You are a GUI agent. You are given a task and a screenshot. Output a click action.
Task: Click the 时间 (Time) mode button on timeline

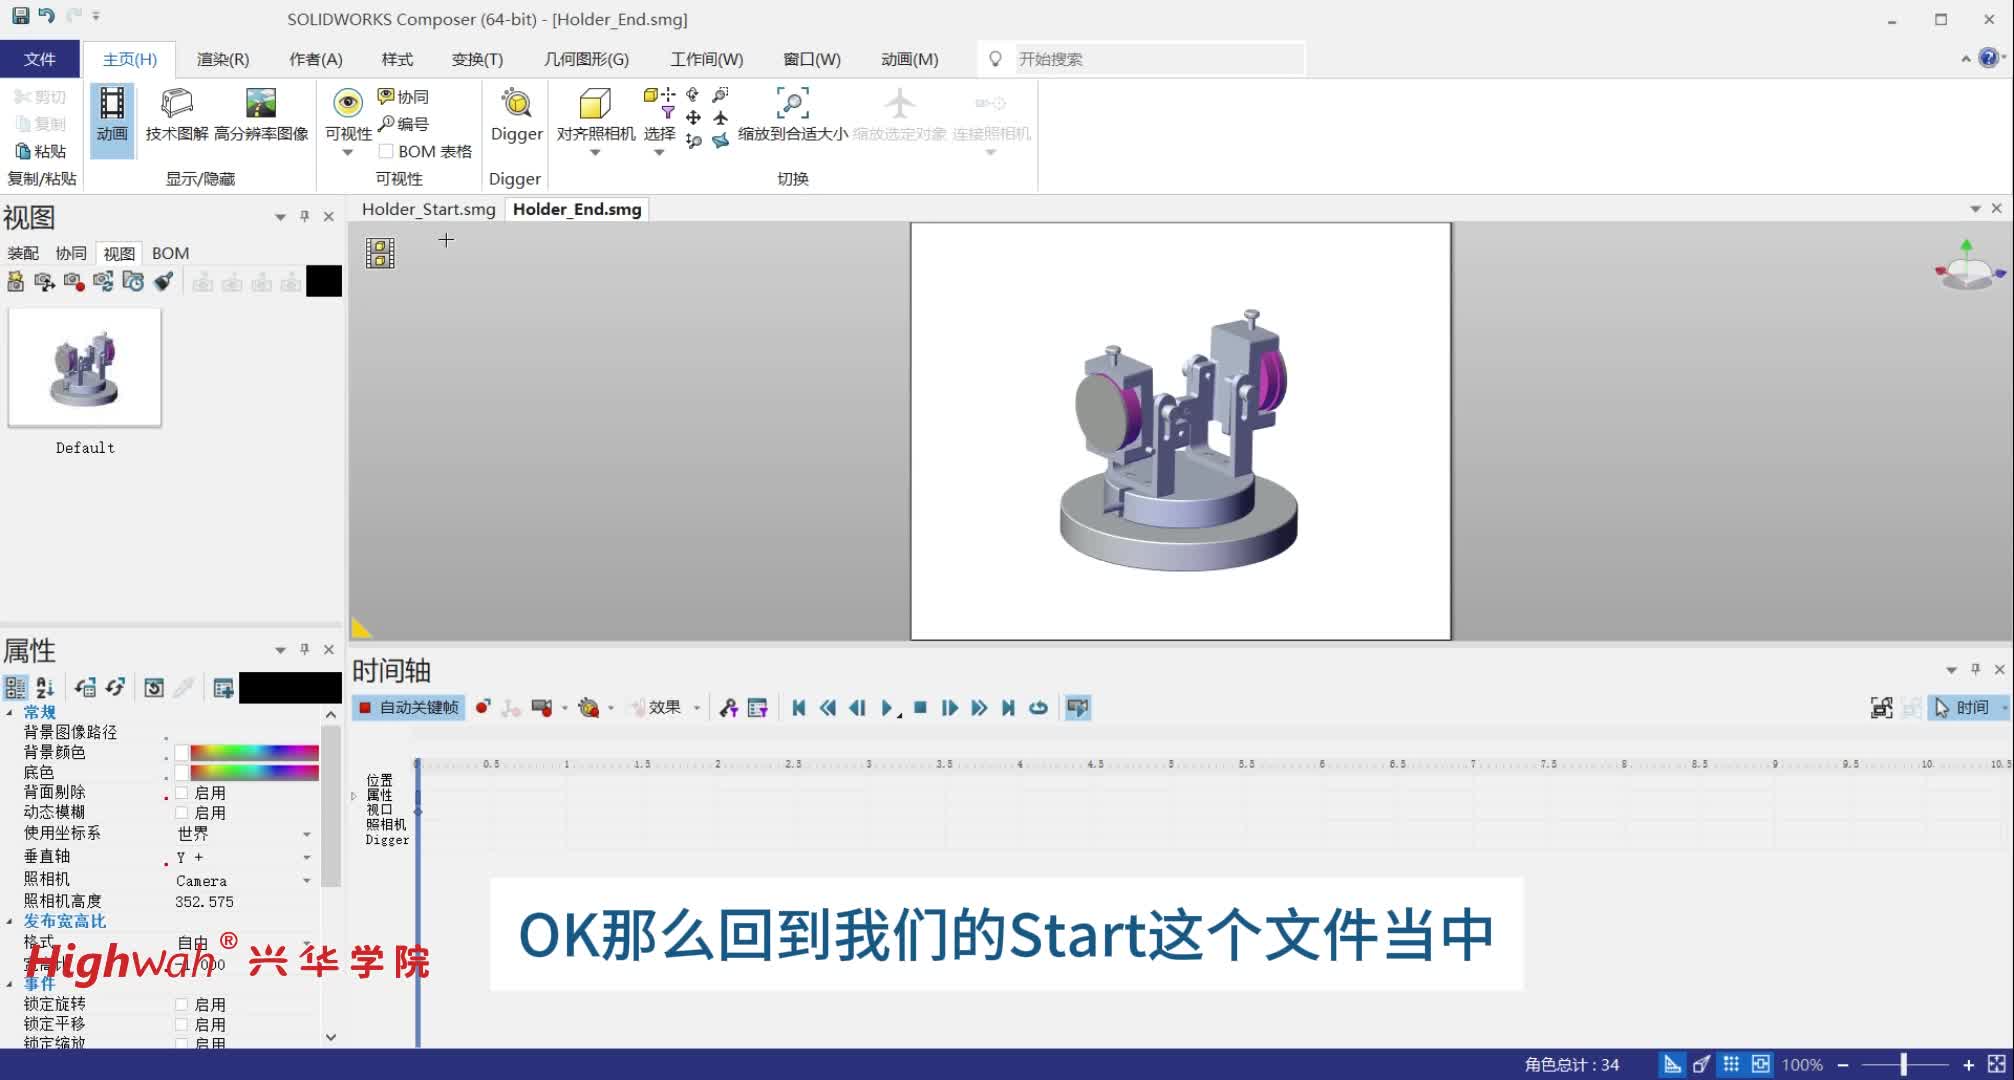1964,708
